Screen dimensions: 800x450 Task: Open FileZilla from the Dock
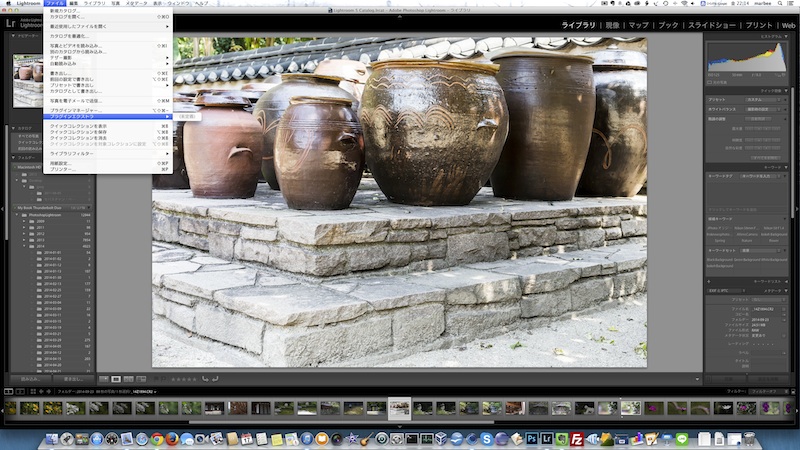(x=577, y=439)
